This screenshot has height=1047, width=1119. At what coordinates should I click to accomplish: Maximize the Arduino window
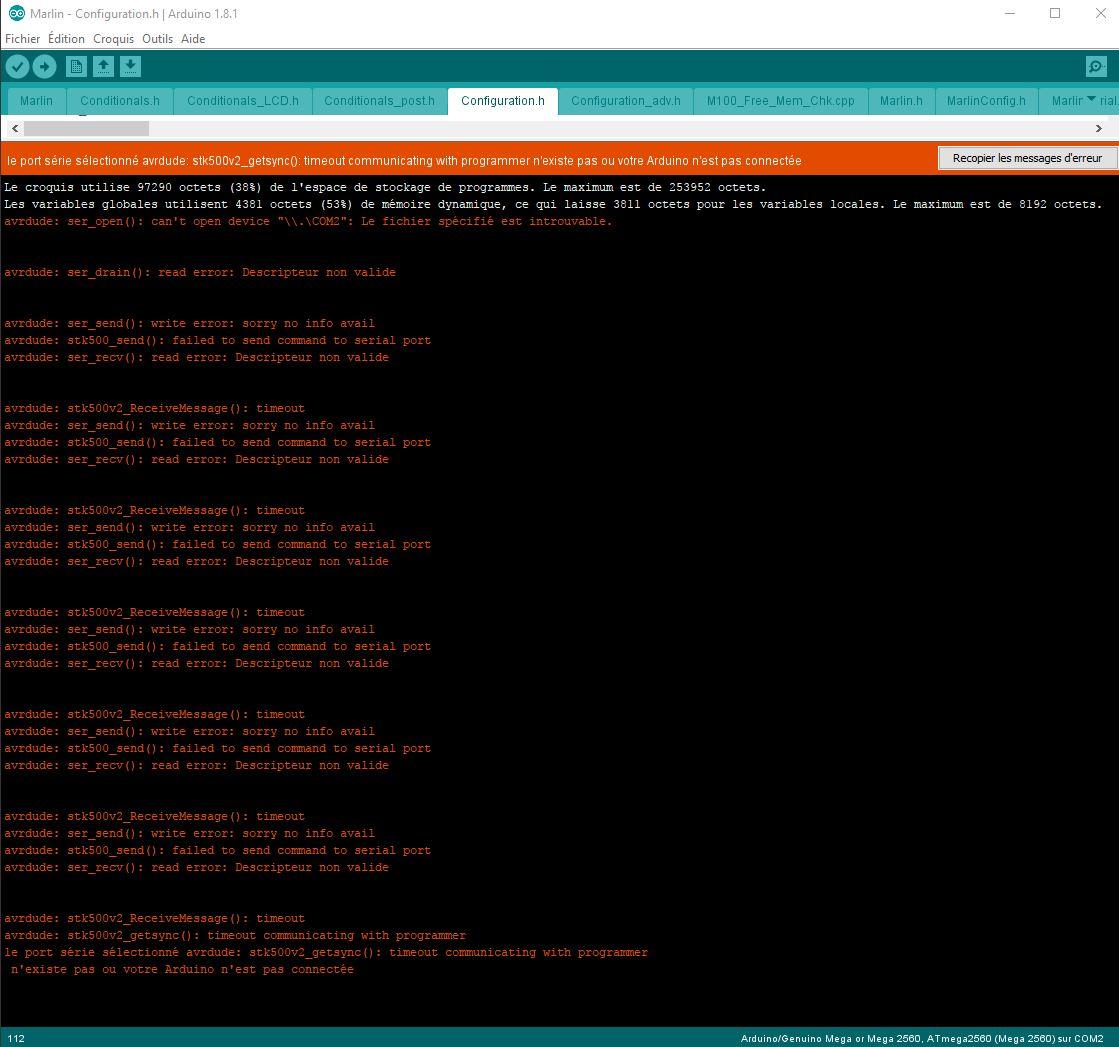point(1055,14)
